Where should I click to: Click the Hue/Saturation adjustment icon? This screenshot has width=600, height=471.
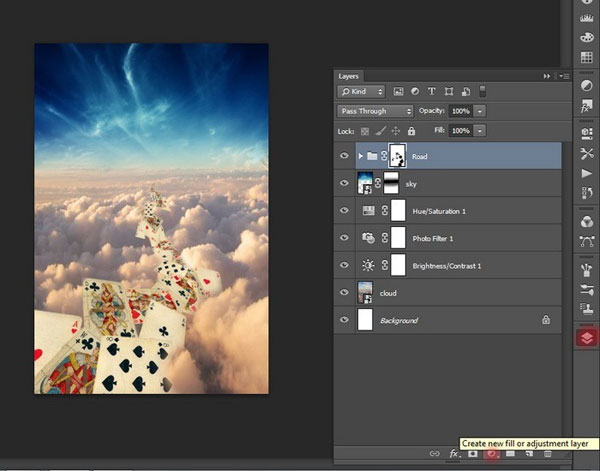coord(368,210)
